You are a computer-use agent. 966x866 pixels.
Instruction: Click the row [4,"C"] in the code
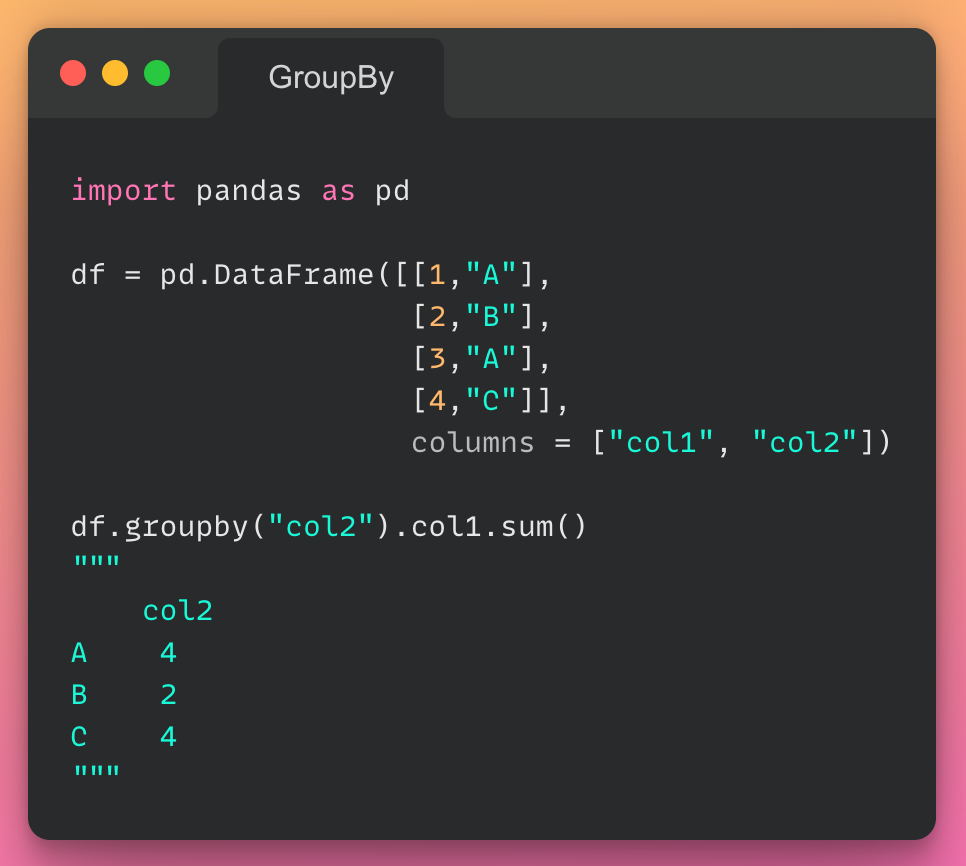tap(472, 400)
